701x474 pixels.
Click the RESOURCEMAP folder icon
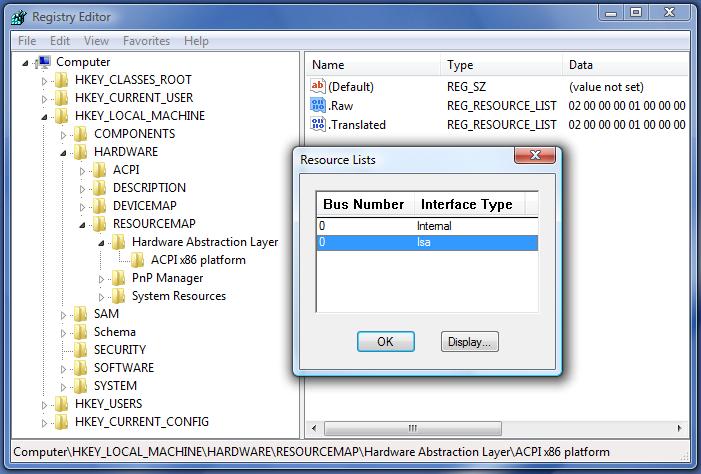[x=99, y=224]
